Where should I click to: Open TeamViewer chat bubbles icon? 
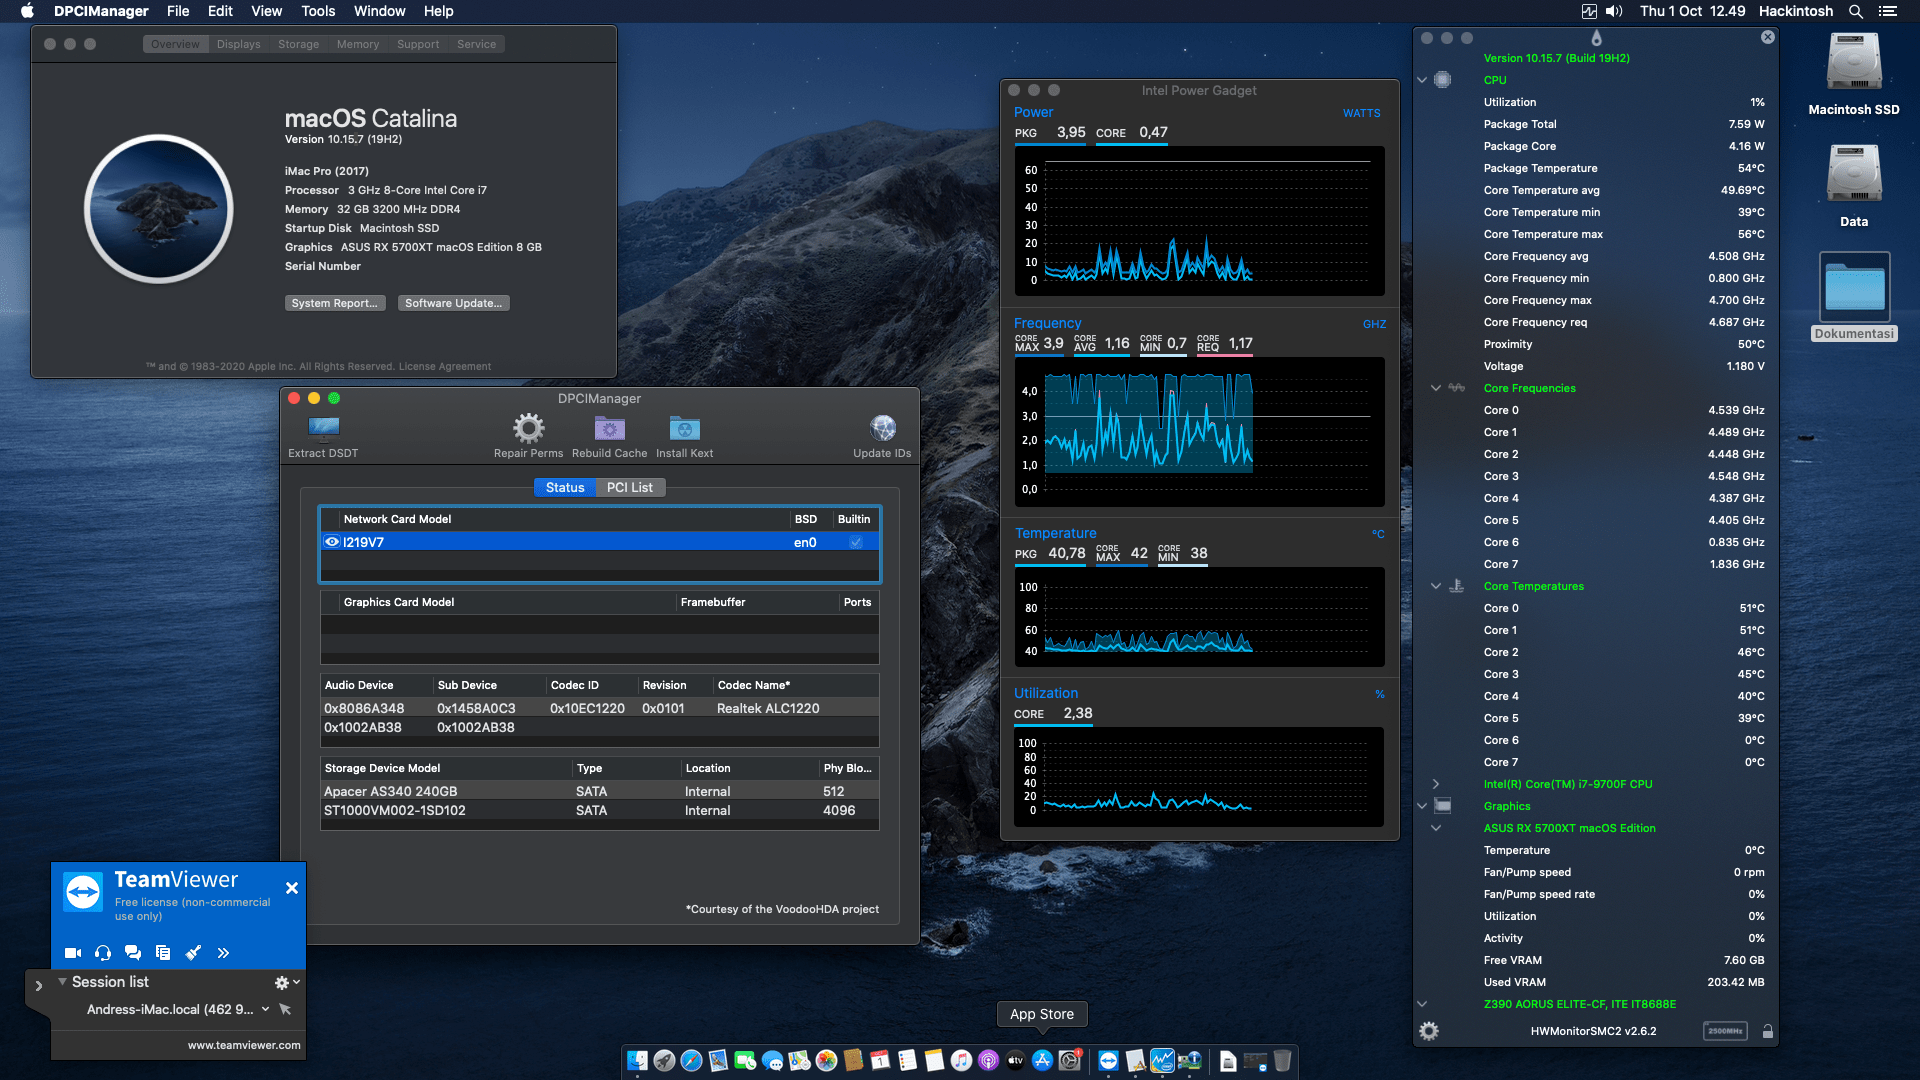133,953
